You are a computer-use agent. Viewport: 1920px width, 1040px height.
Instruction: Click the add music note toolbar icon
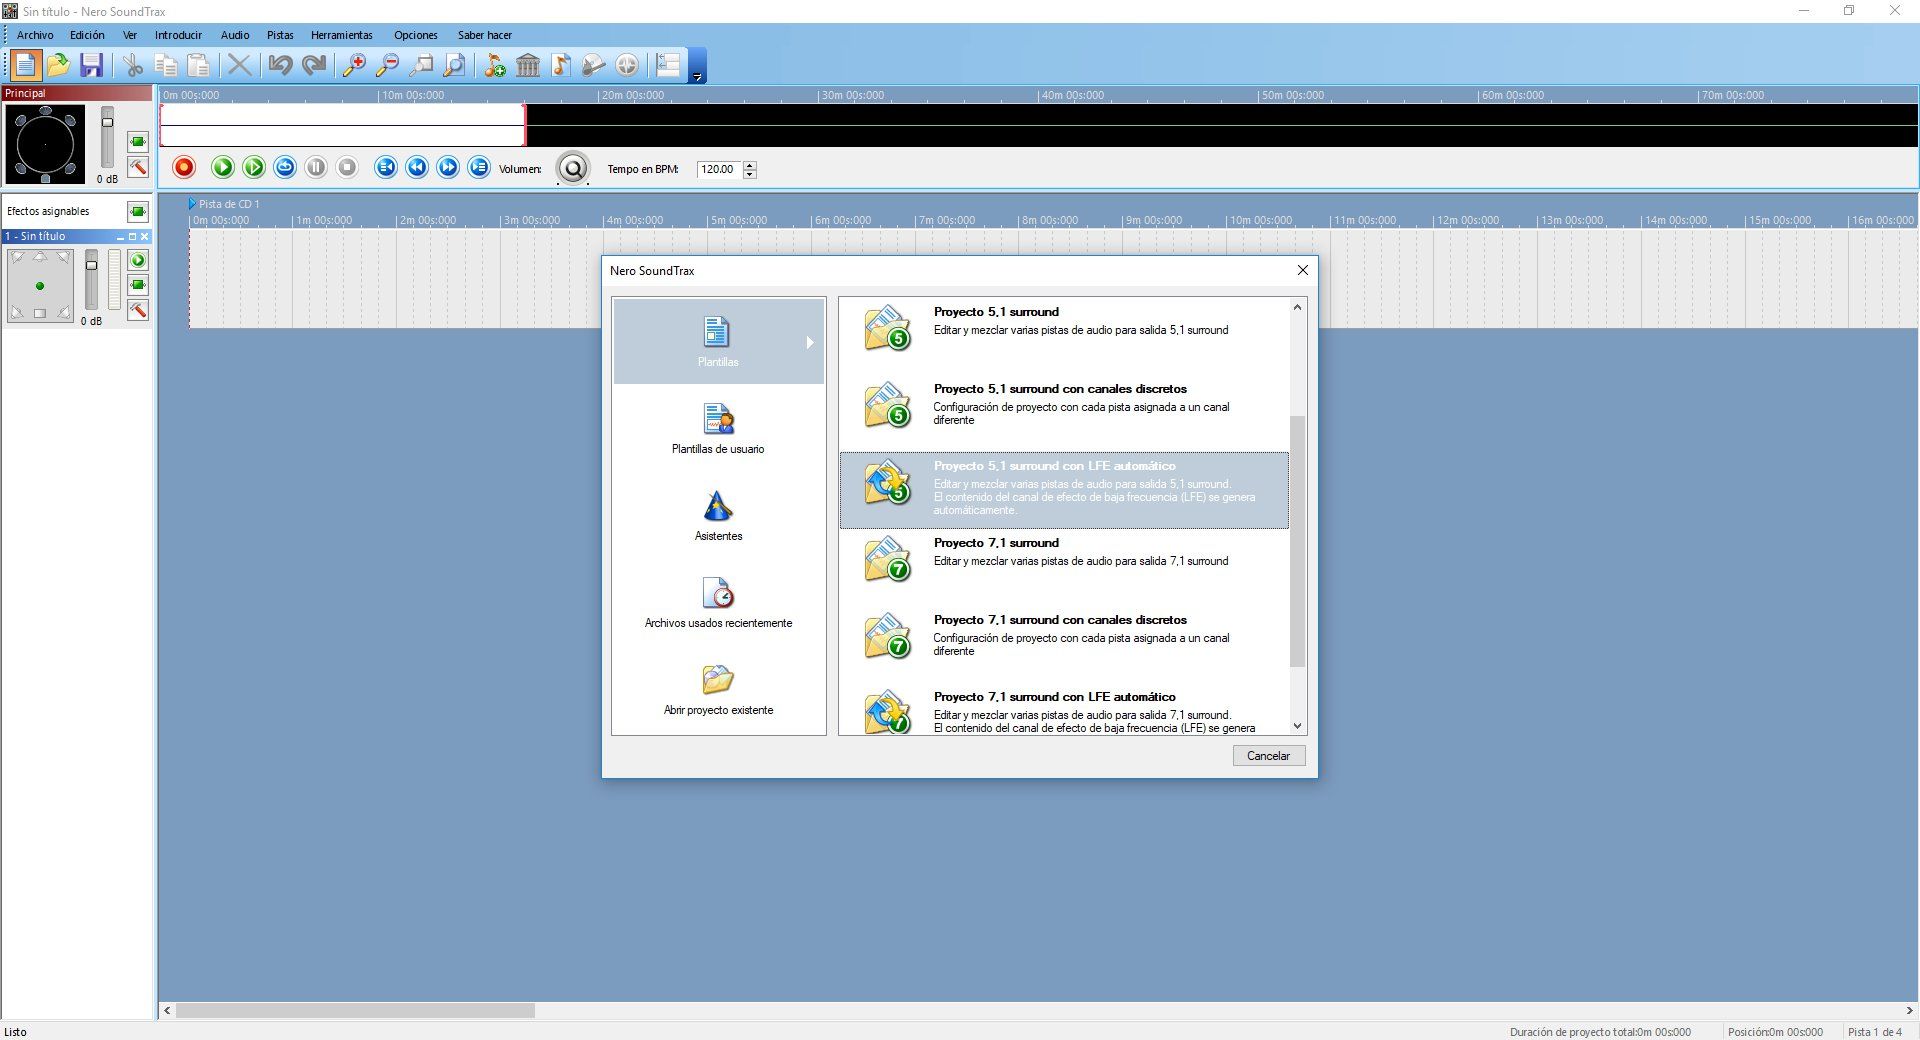(494, 66)
